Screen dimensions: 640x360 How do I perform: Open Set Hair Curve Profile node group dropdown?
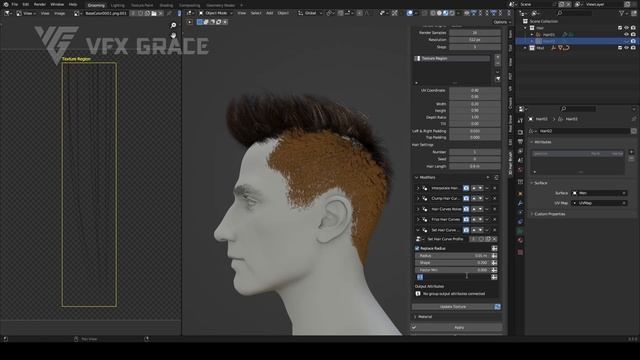point(419,239)
